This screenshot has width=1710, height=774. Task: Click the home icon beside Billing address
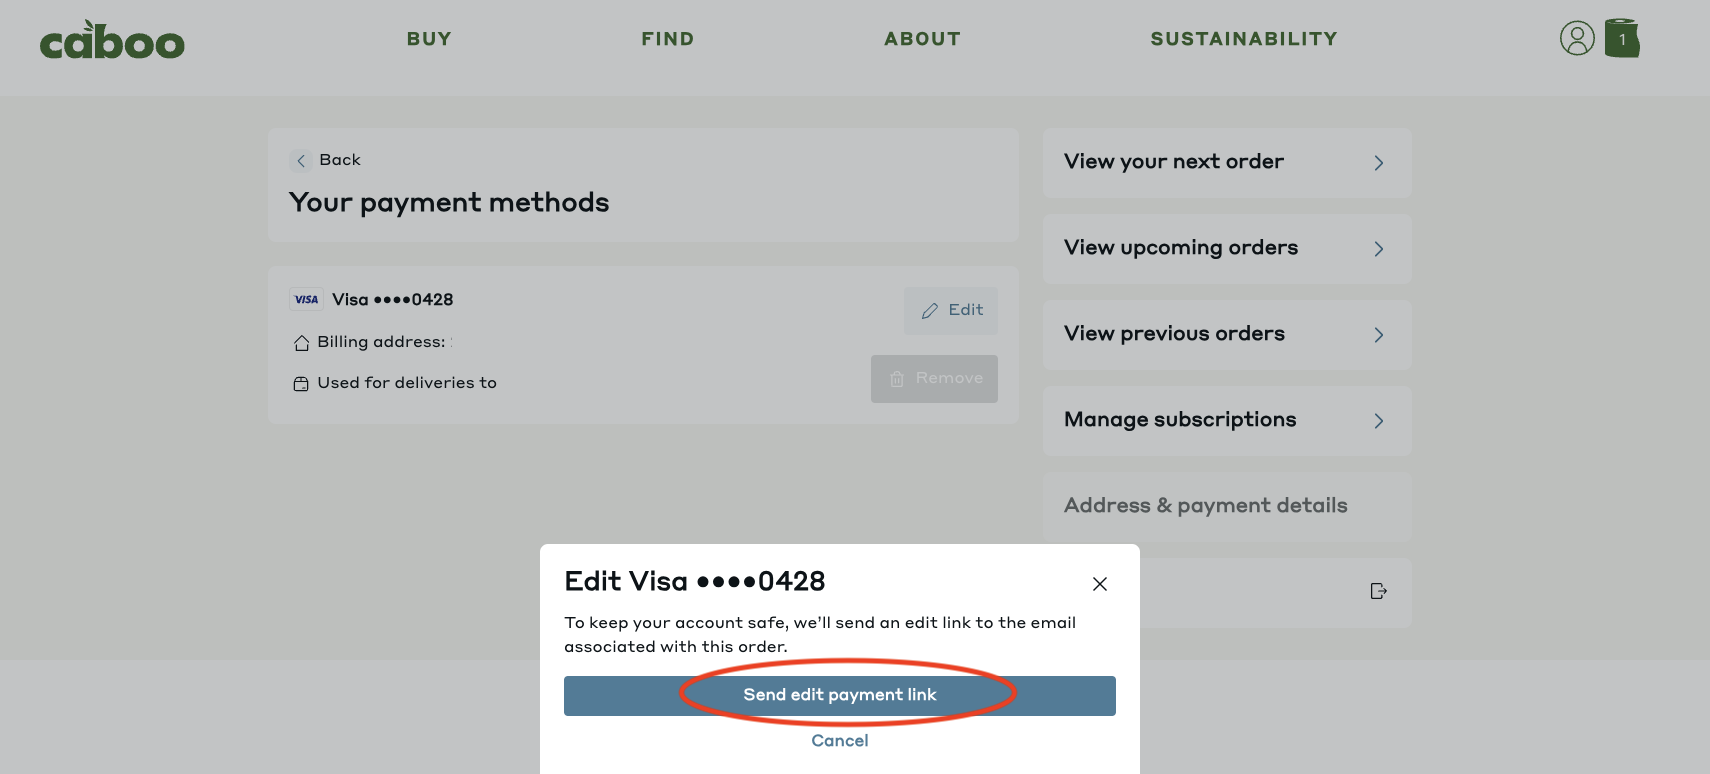(301, 343)
